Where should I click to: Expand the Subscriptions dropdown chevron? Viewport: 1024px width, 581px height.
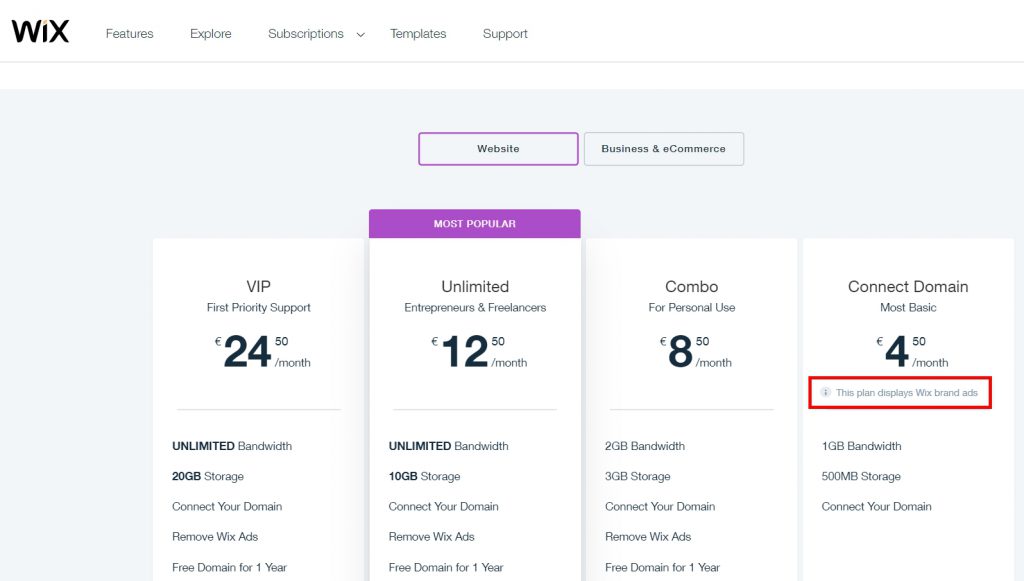[x=360, y=35]
